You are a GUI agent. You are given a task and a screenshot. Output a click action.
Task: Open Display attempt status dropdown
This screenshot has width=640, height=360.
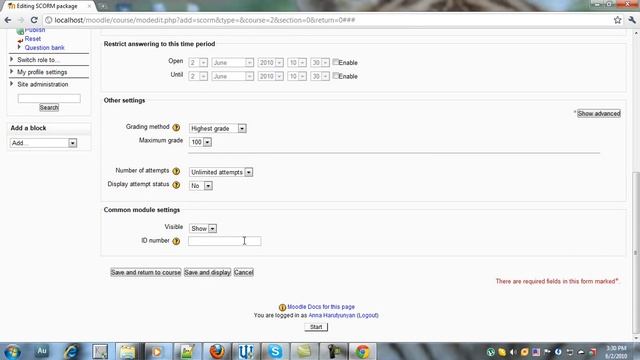[x=201, y=186]
